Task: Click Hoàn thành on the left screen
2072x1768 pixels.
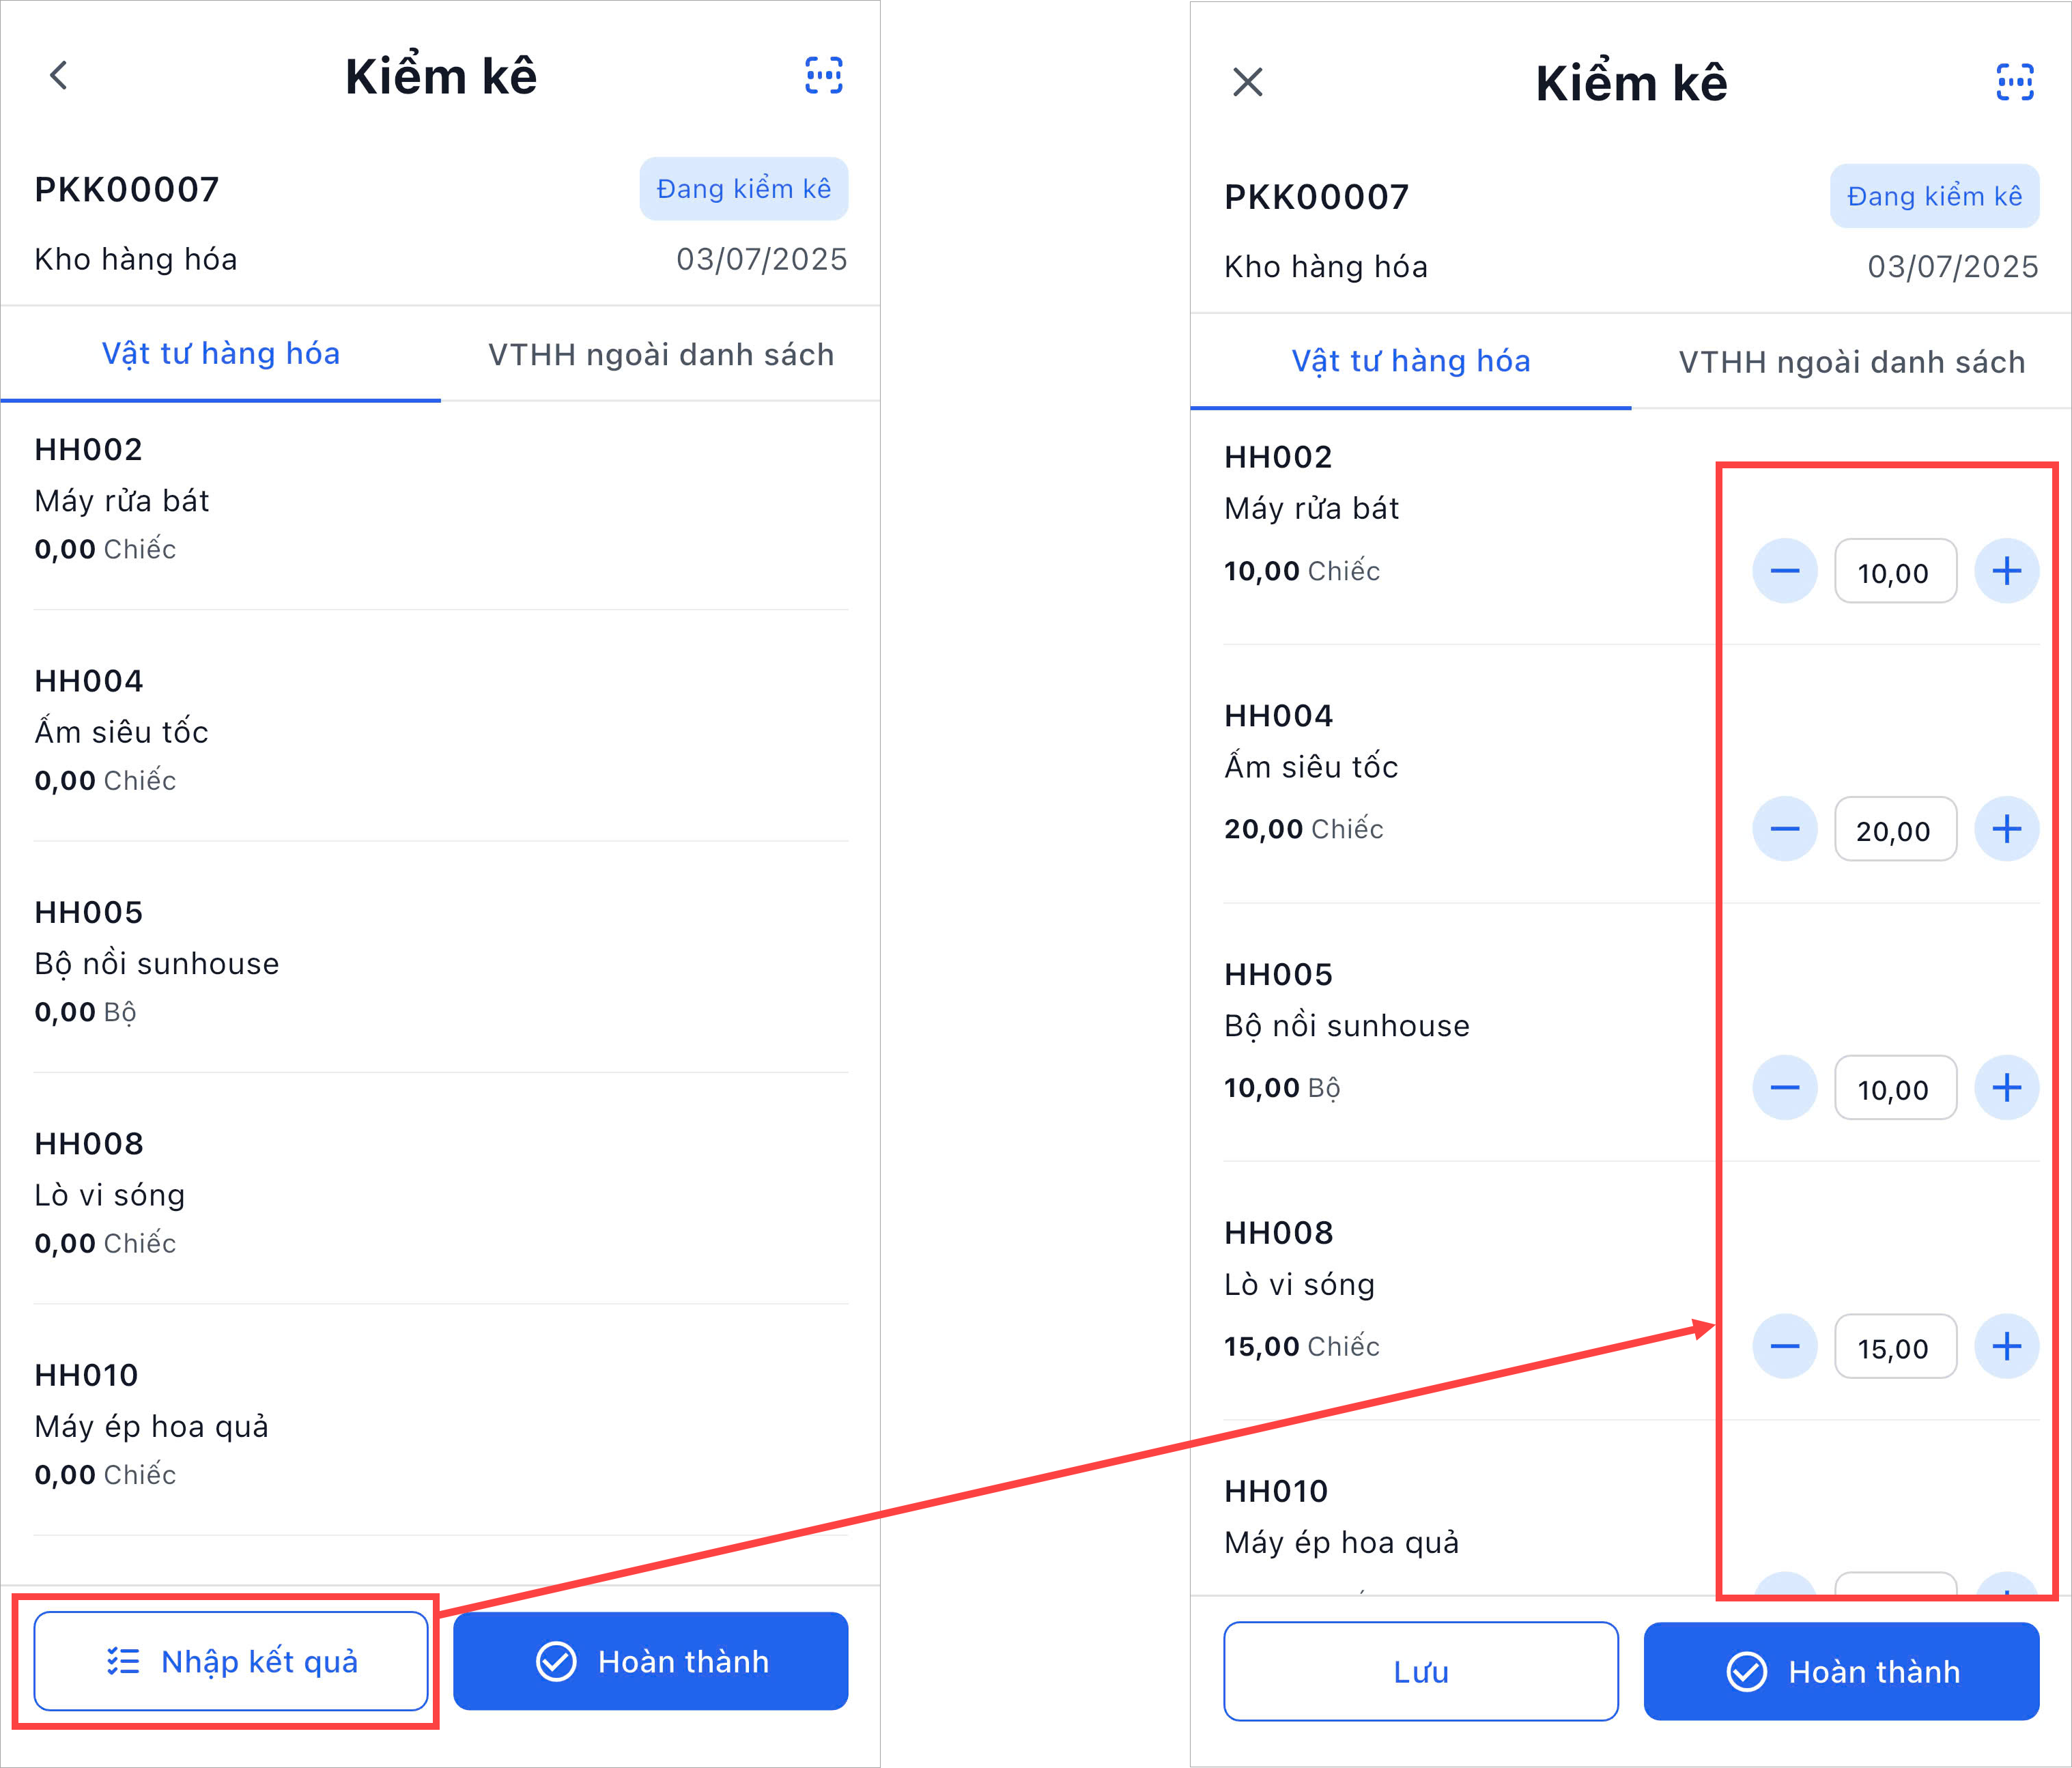Action: coord(651,1661)
